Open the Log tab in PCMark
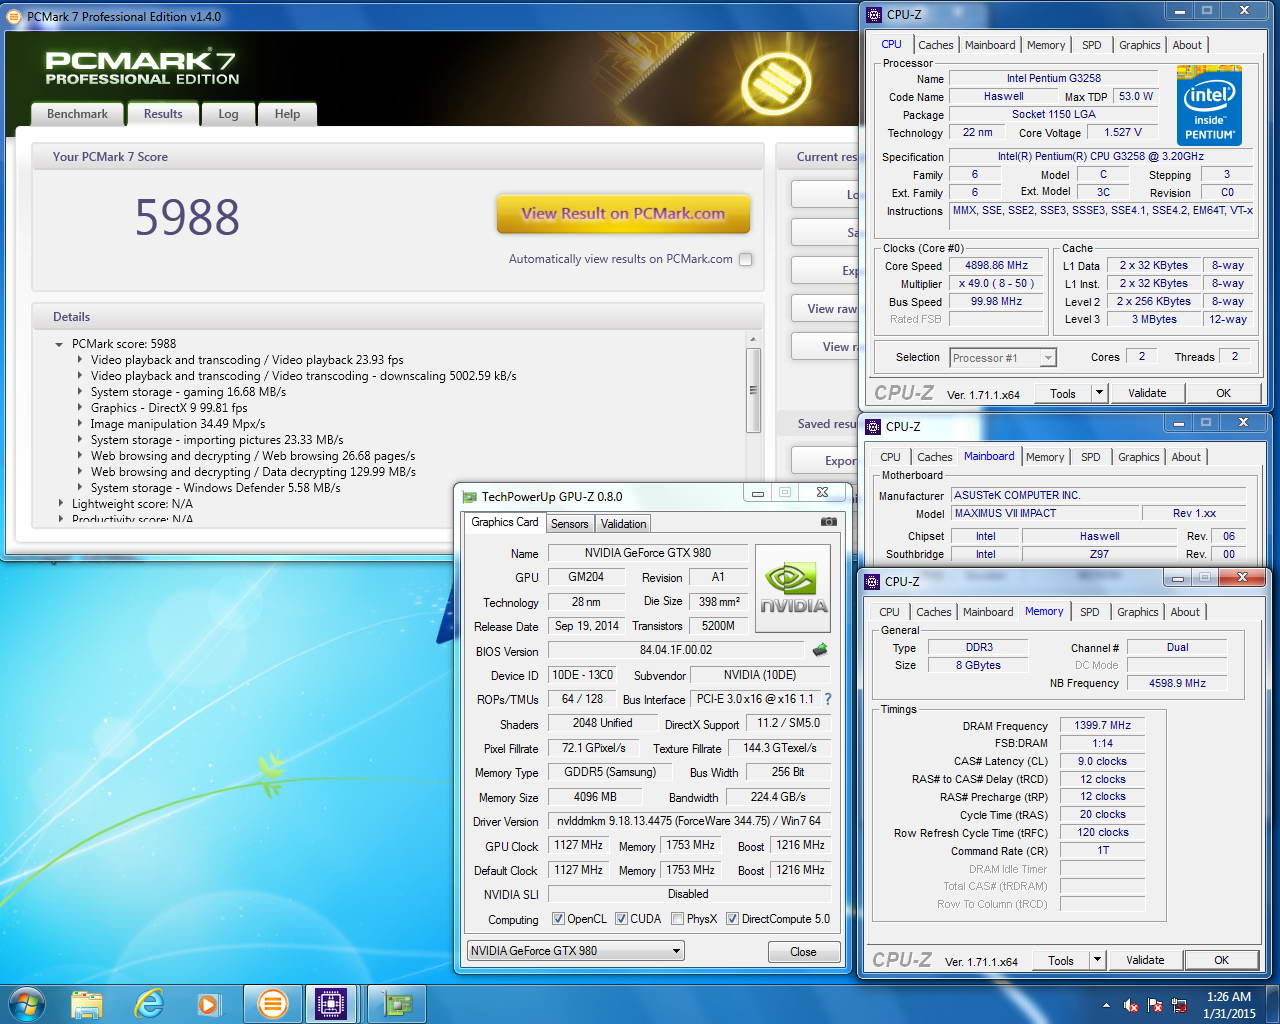The height and width of the screenshot is (1024, 1280). [x=228, y=114]
